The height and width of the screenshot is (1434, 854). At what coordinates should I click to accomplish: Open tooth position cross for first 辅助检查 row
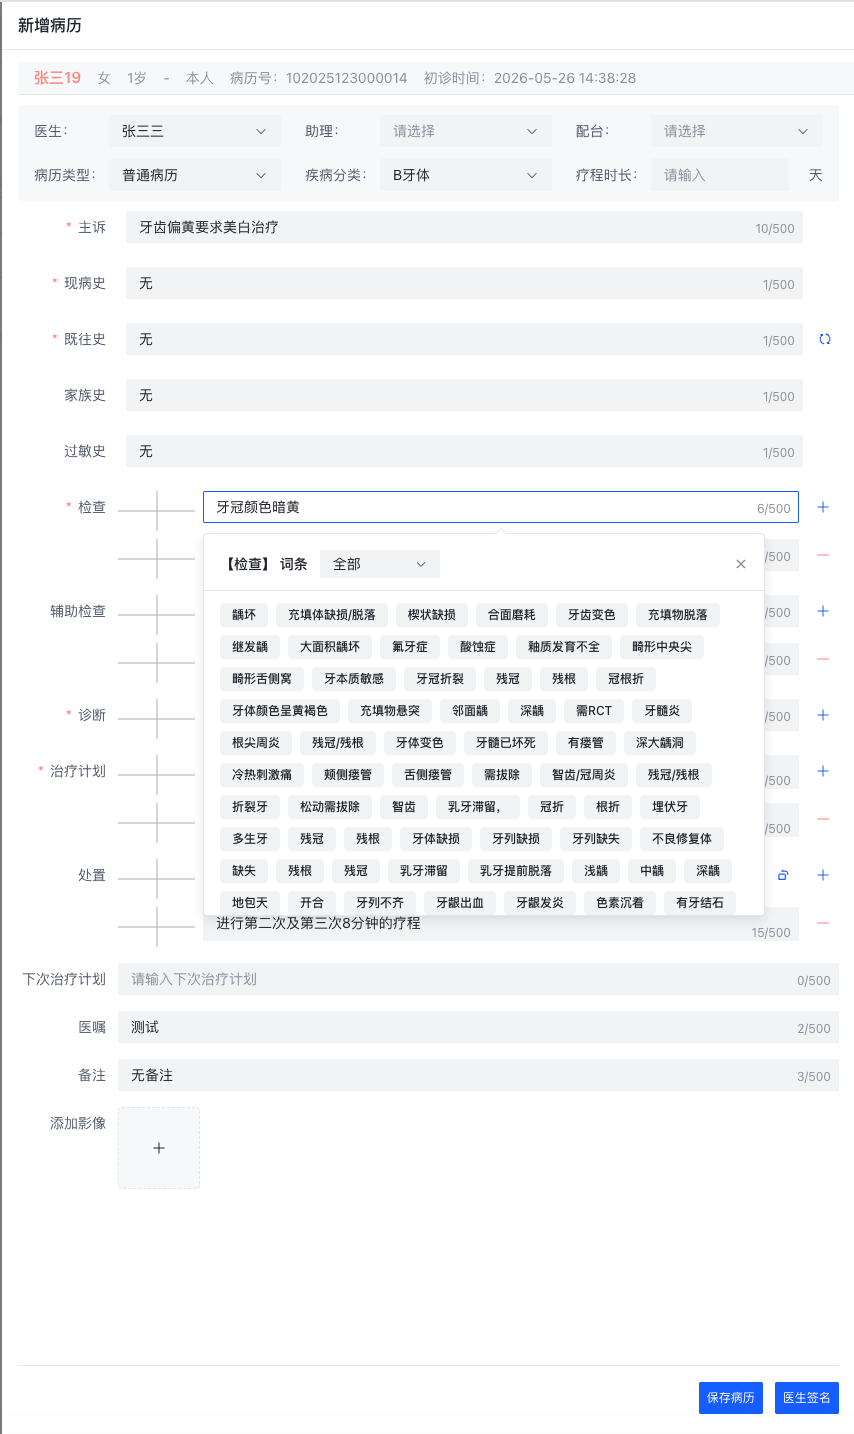[x=157, y=615]
